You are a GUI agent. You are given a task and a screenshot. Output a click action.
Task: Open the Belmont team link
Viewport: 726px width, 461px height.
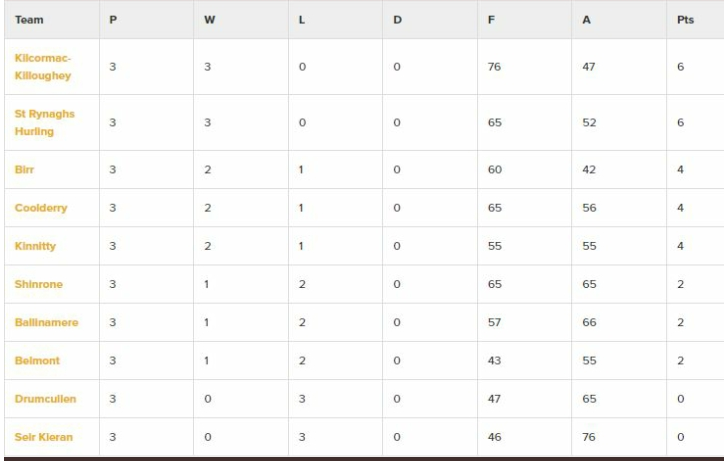click(37, 361)
